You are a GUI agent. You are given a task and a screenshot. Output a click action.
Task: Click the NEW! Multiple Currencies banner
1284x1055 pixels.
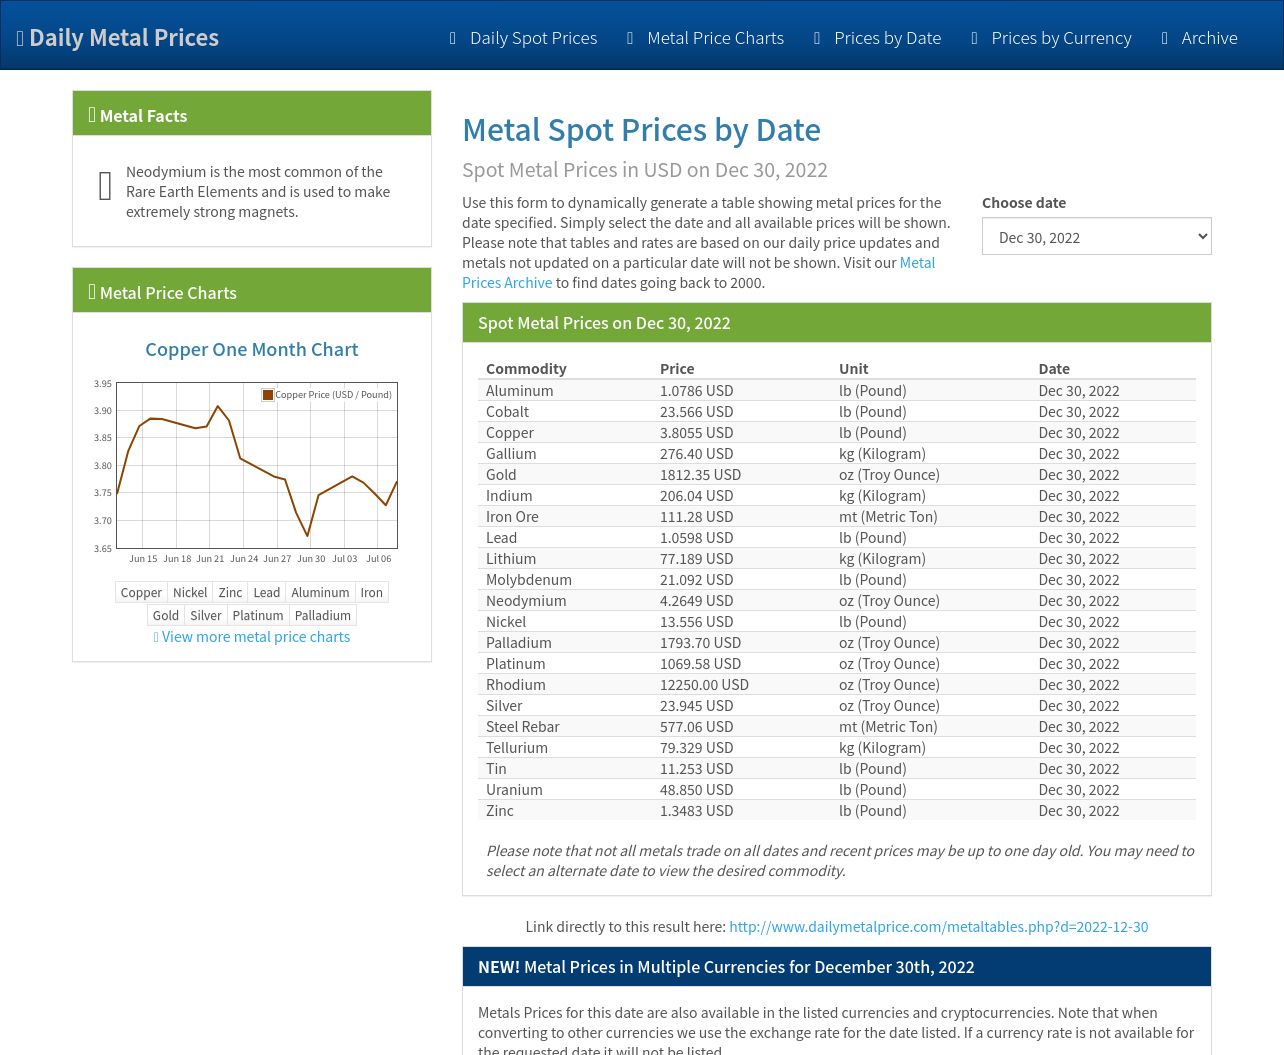point(837,967)
